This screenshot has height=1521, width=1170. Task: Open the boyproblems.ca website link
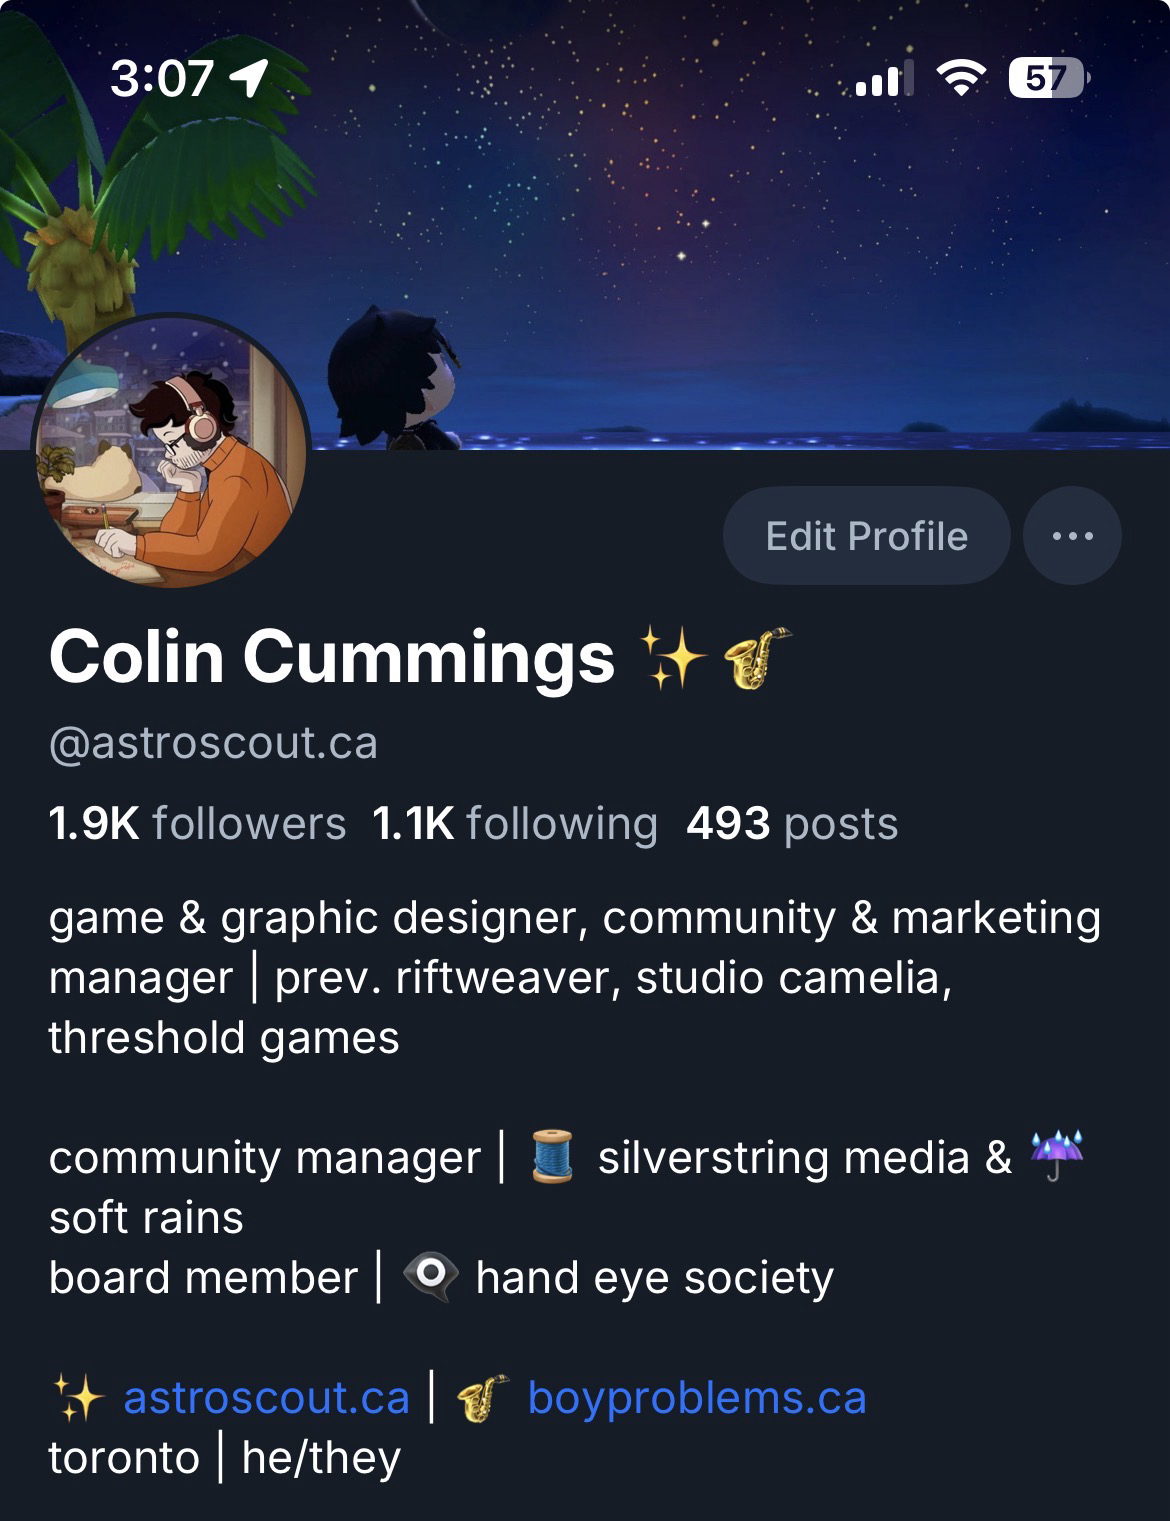click(x=696, y=1398)
